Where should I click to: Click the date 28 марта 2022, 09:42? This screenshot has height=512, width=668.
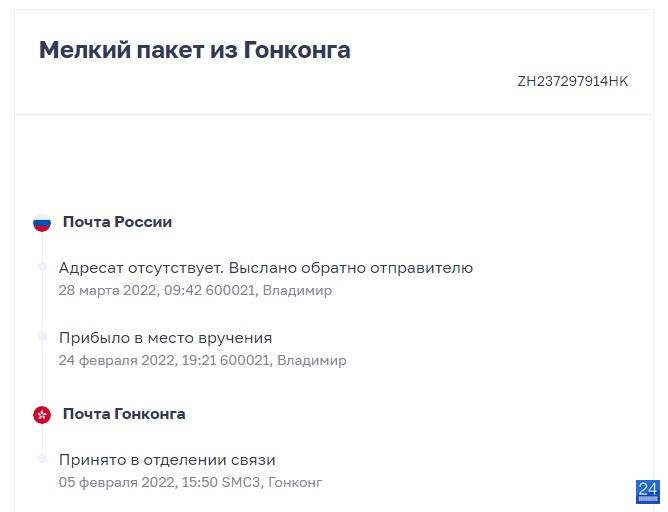130,291
